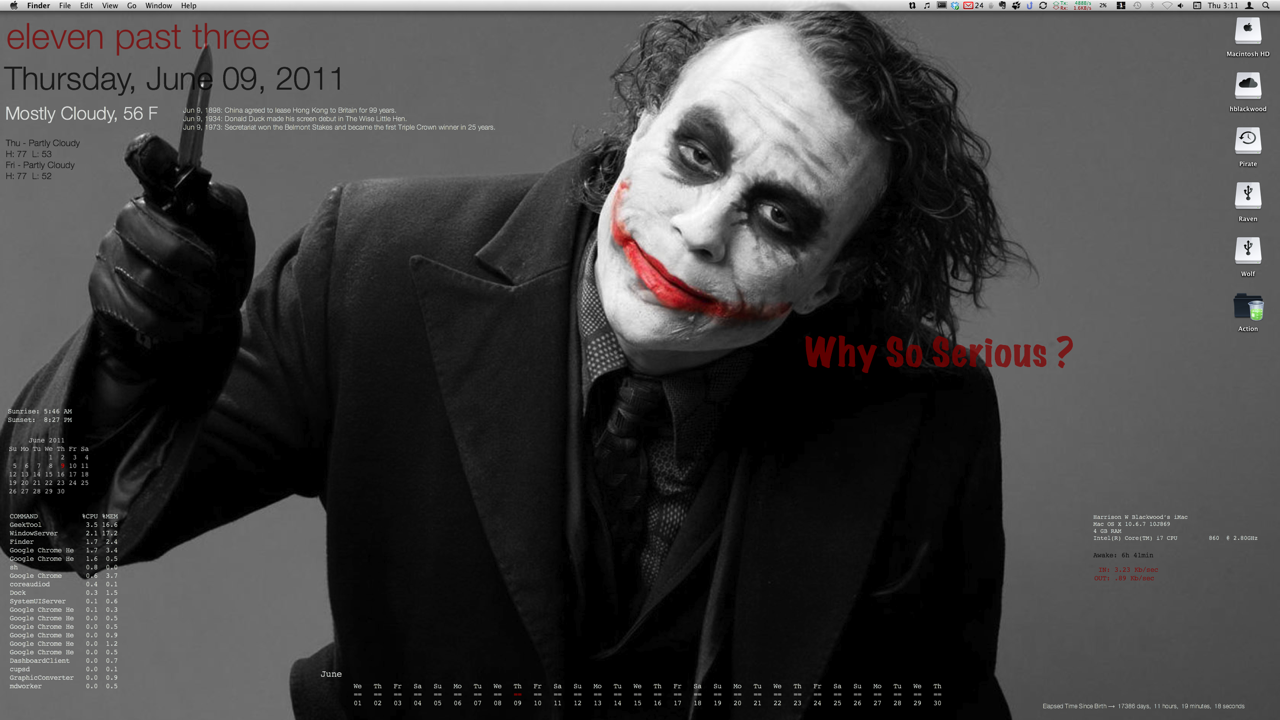
Task: Click the music note menu bar icon
Action: coord(927,6)
